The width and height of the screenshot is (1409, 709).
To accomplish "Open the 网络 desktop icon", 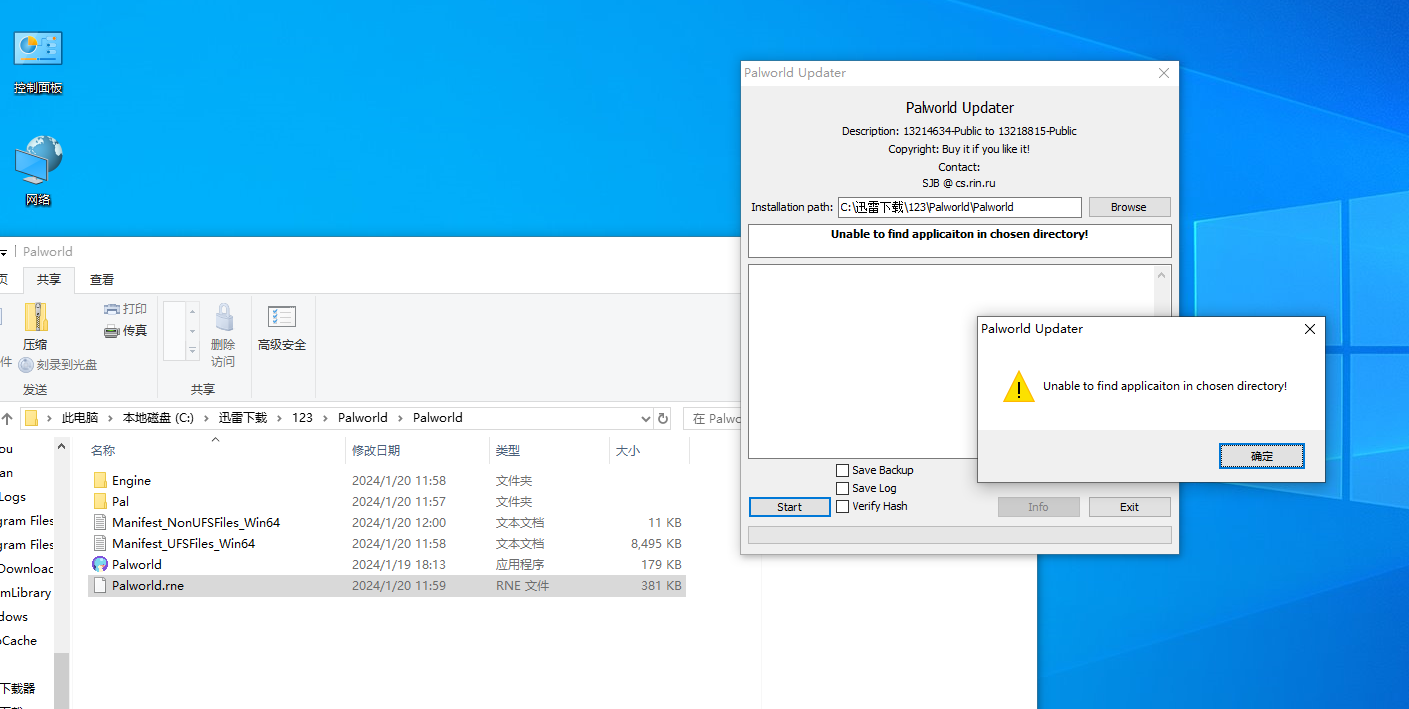I will [38, 160].
